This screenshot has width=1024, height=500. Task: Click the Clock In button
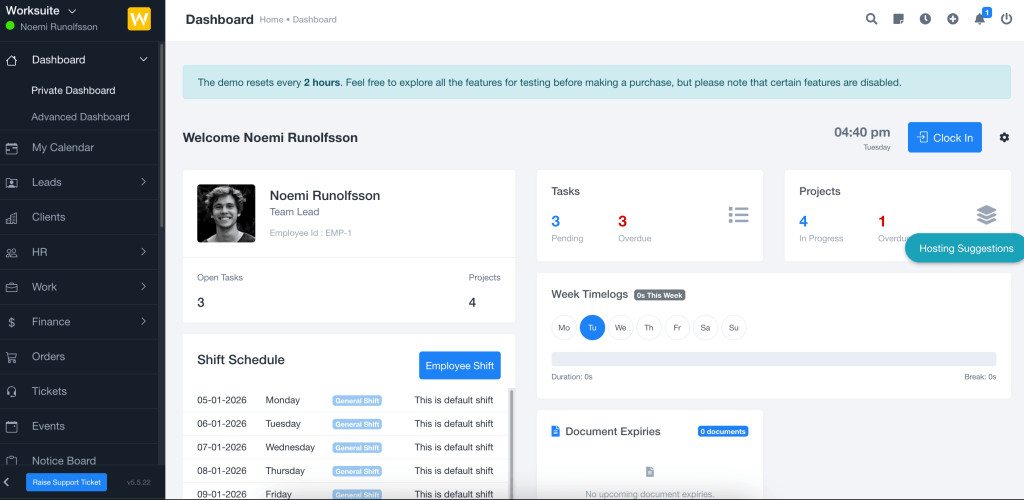(x=944, y=138)
